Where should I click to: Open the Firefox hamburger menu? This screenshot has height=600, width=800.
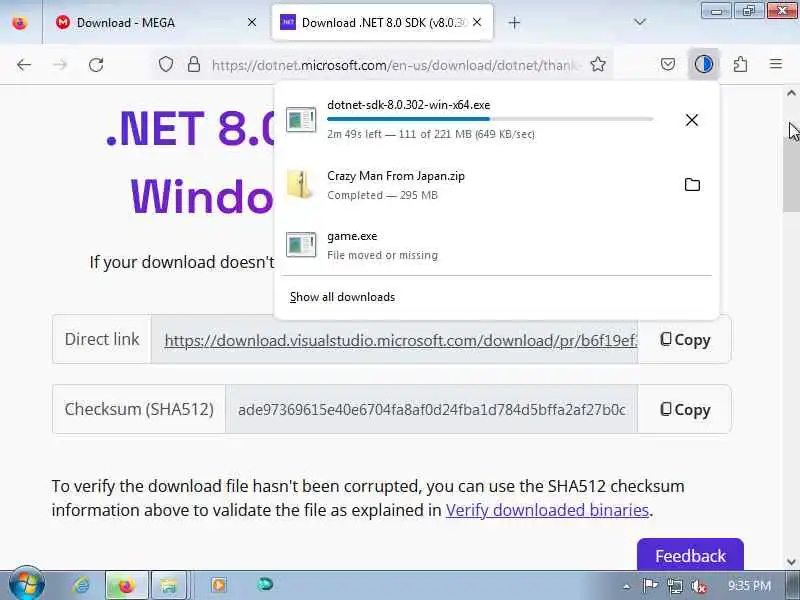776,64
